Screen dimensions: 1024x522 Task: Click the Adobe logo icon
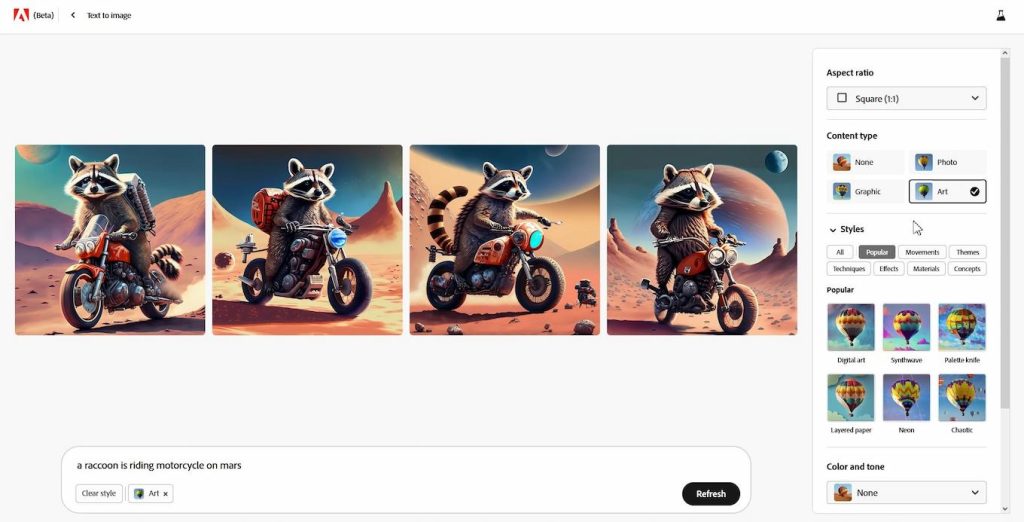click(x=21, y=15)
